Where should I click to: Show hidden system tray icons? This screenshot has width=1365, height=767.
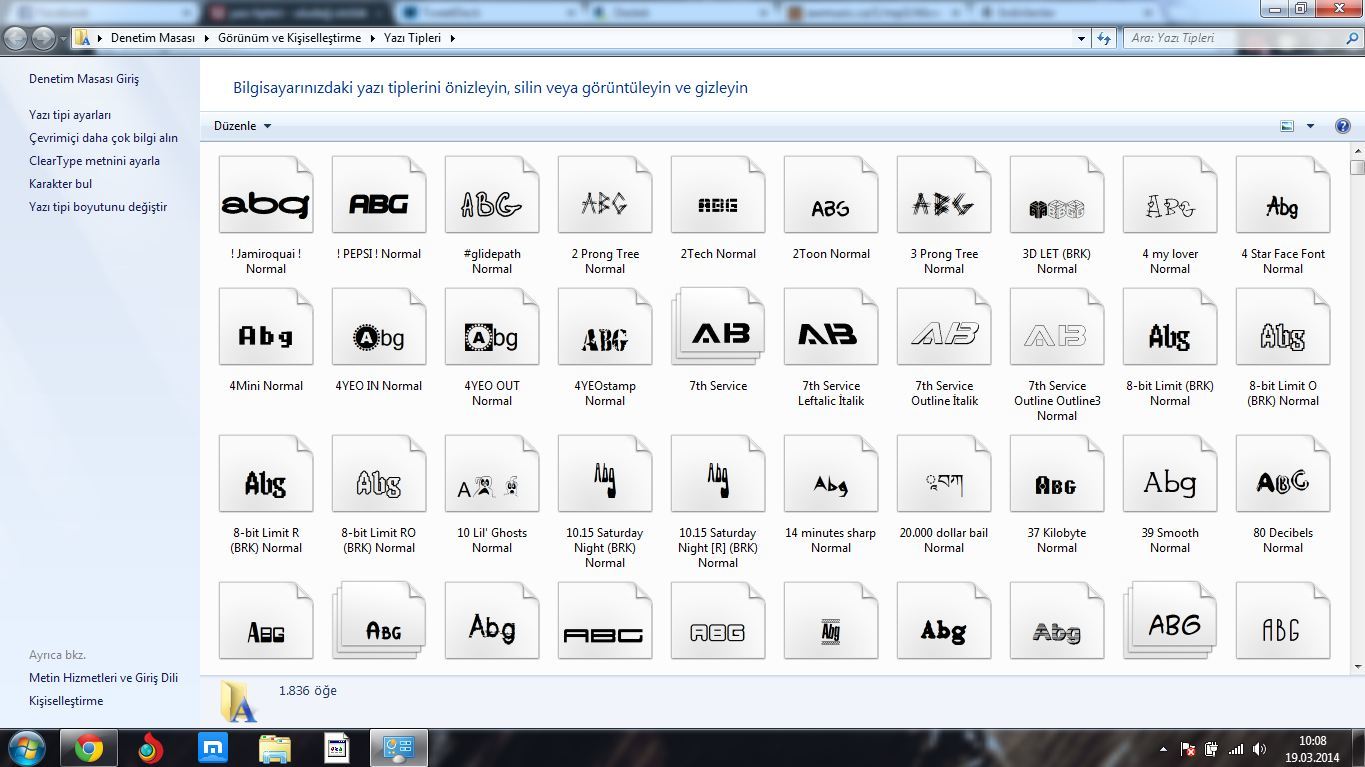click(1162, 749)
